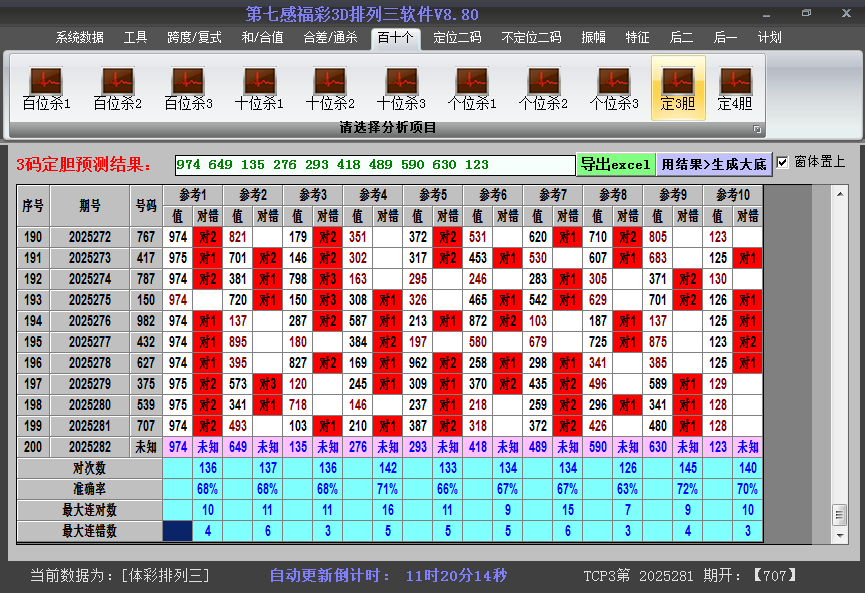Click the 导出excel button
The width and height of the screenshot is (865, 593).
tap(615, 164)
